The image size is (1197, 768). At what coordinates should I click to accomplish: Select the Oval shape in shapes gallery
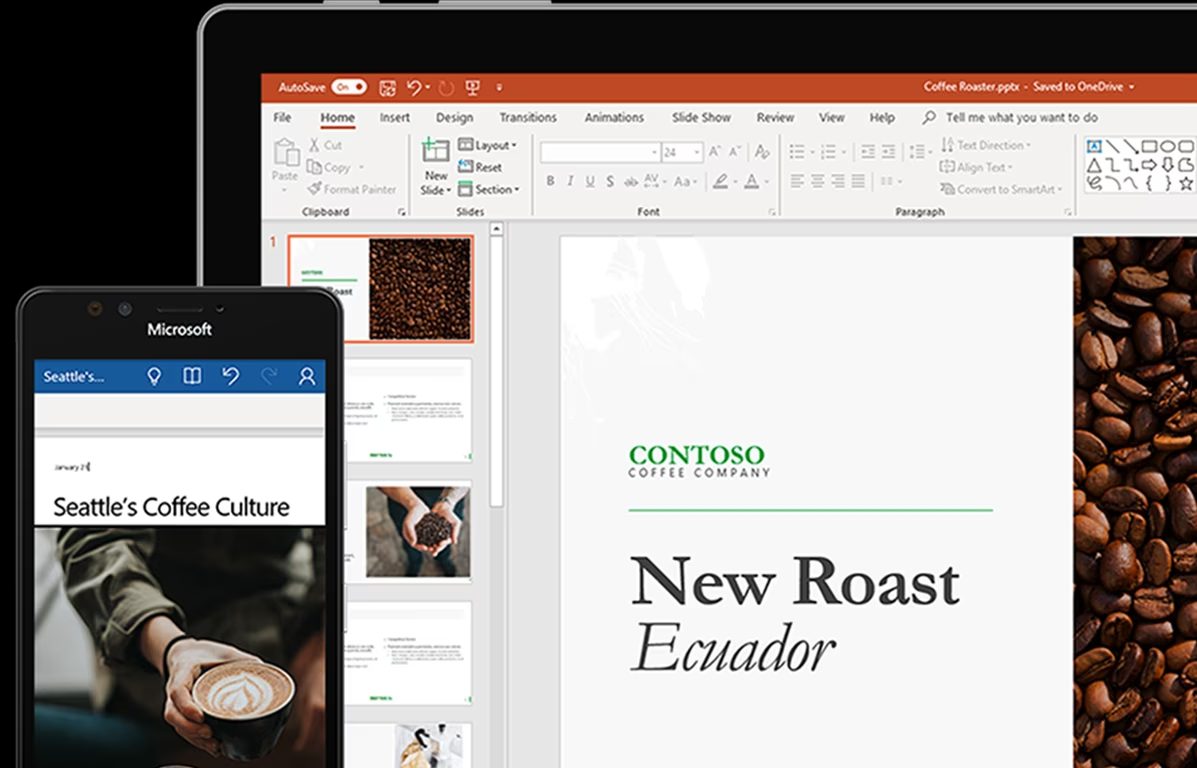(x=1167, y=146)
